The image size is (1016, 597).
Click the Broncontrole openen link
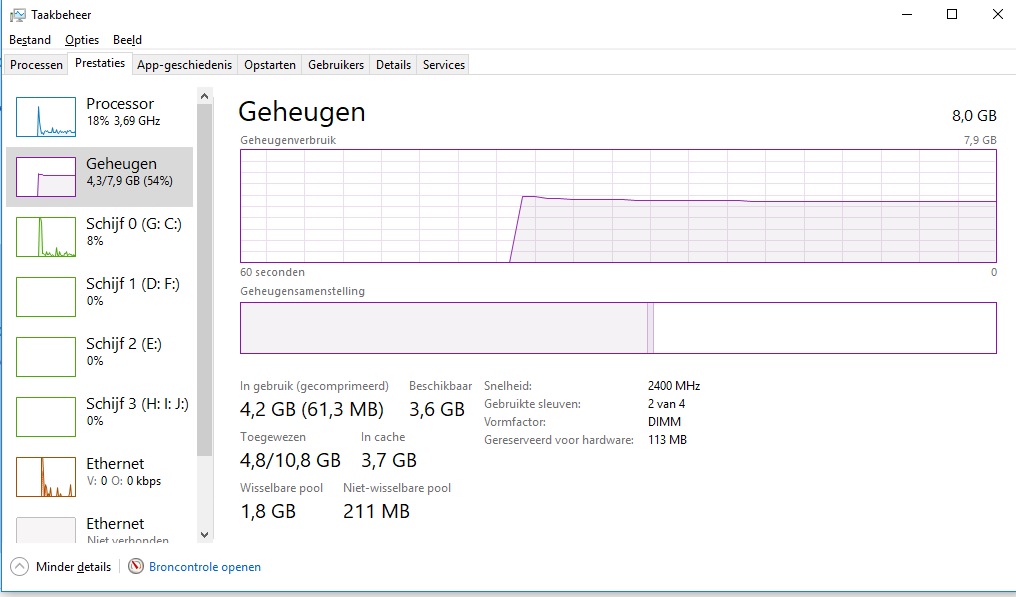(205, 567)
